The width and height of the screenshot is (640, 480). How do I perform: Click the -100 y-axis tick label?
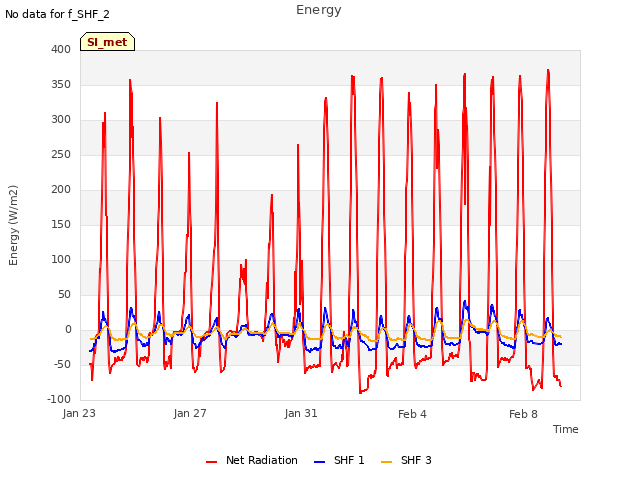(x=59, y=400)
